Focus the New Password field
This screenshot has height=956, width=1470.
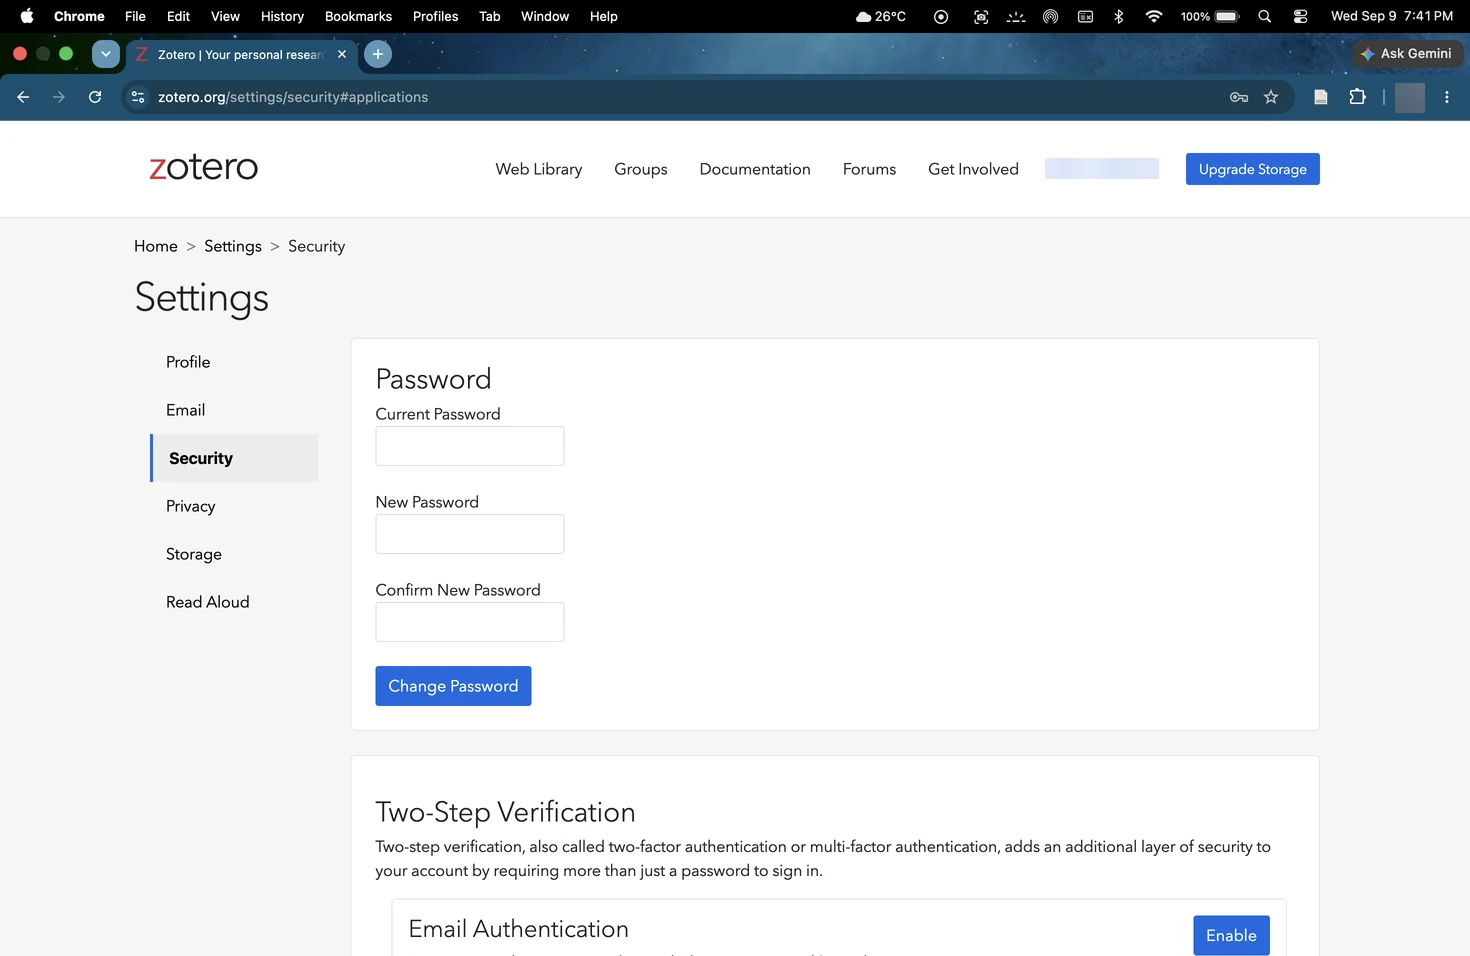pyautogui.click(x=470, y=534)
